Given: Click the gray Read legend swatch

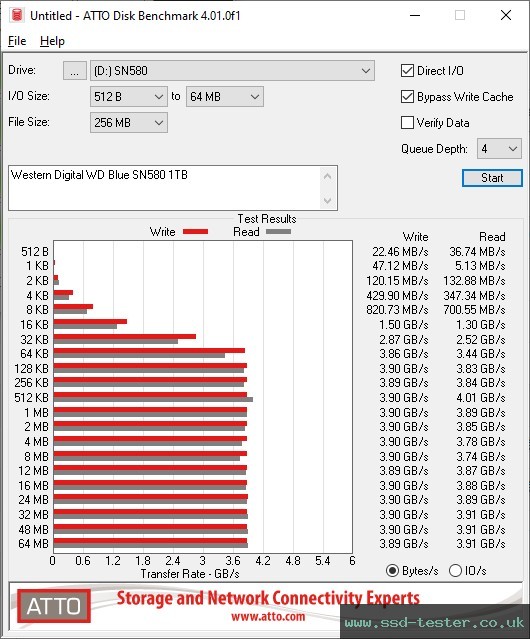Looking at the screenshot, I should (x=278, y=231).
